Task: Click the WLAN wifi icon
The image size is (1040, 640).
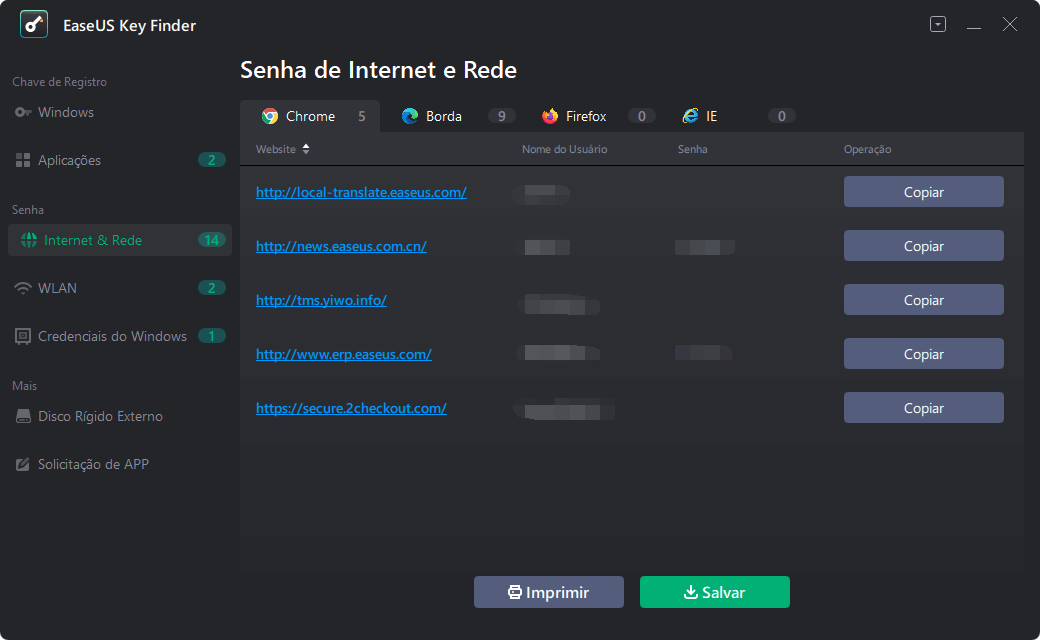Action: [x=23, y=288]
